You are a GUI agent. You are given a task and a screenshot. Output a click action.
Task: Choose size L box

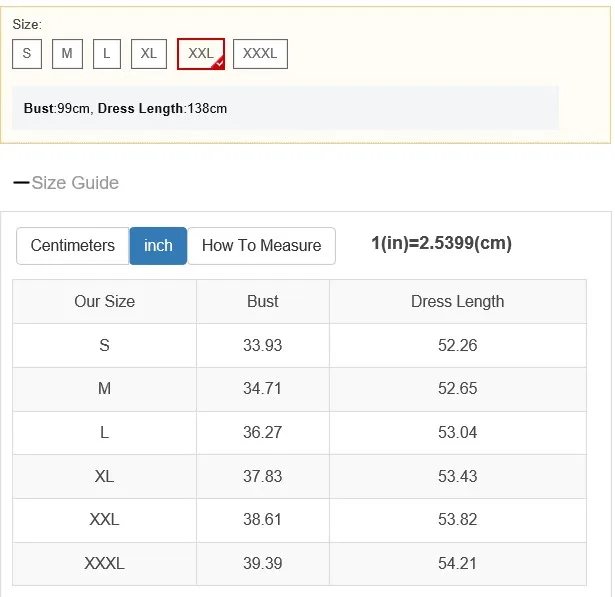pos(107,54)
